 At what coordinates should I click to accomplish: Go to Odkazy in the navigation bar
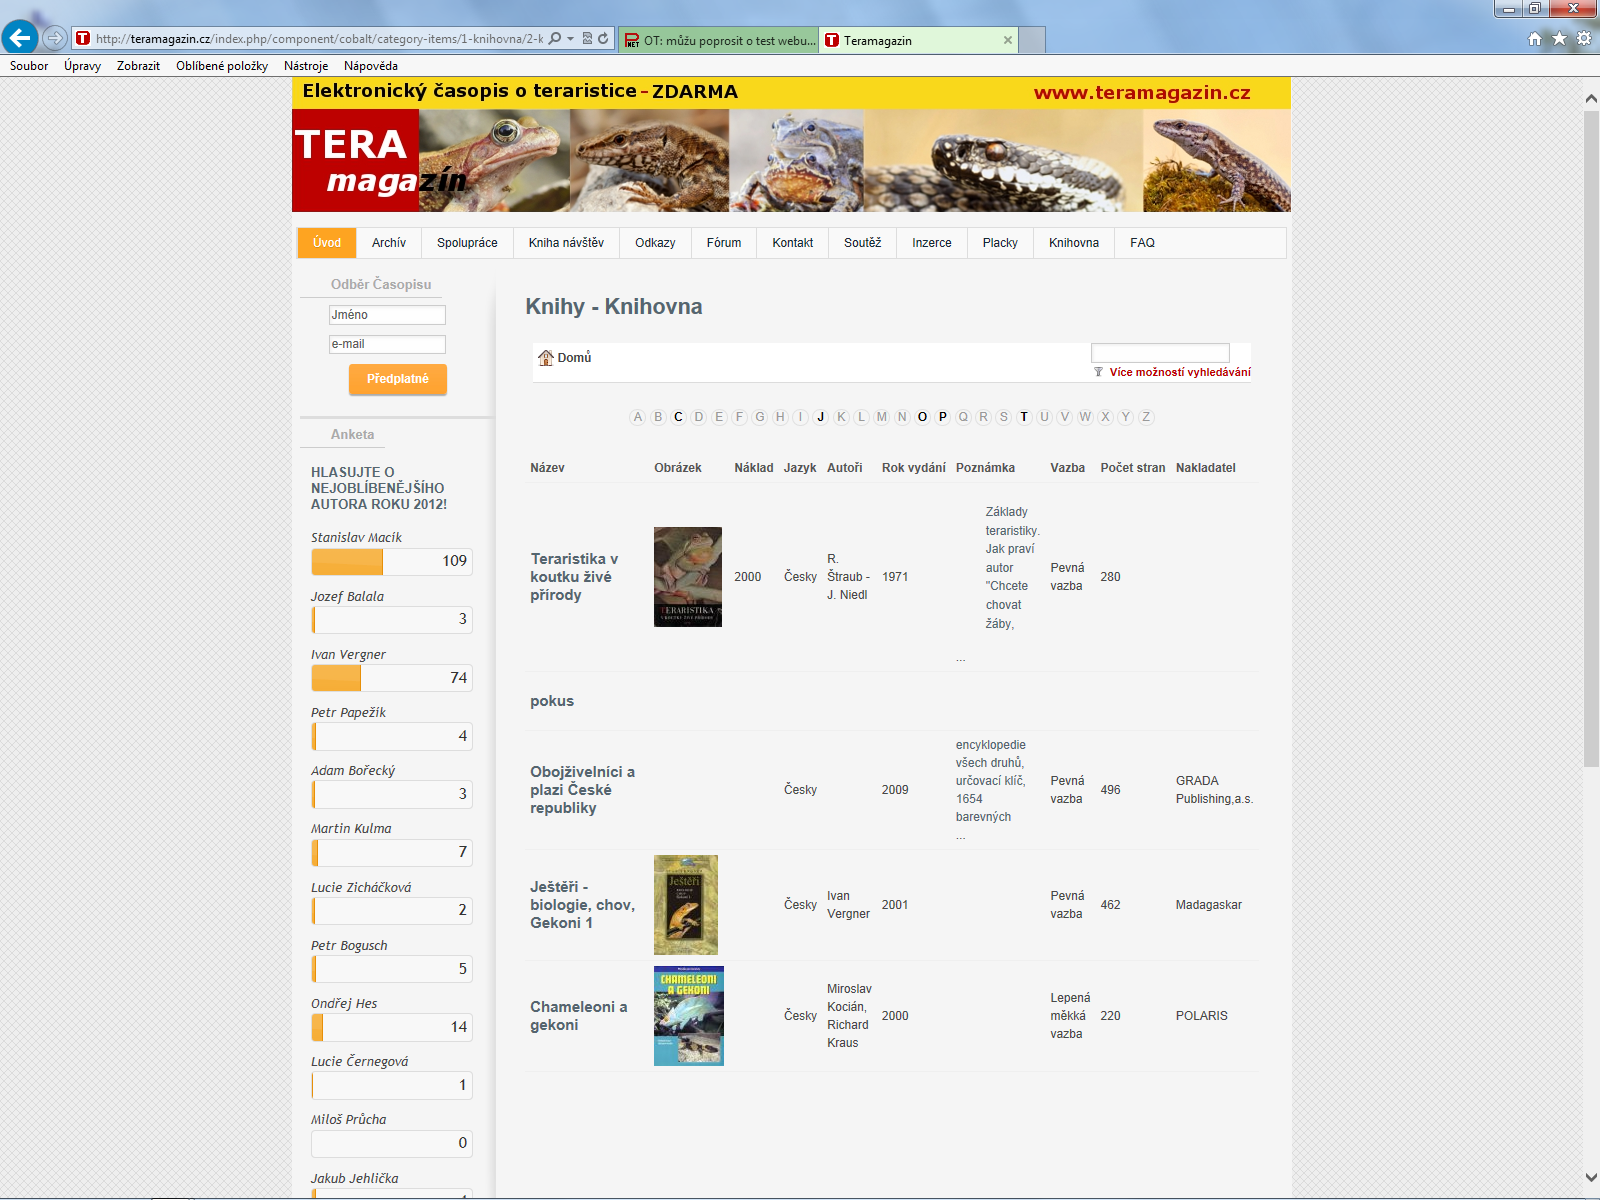(655, 243)
